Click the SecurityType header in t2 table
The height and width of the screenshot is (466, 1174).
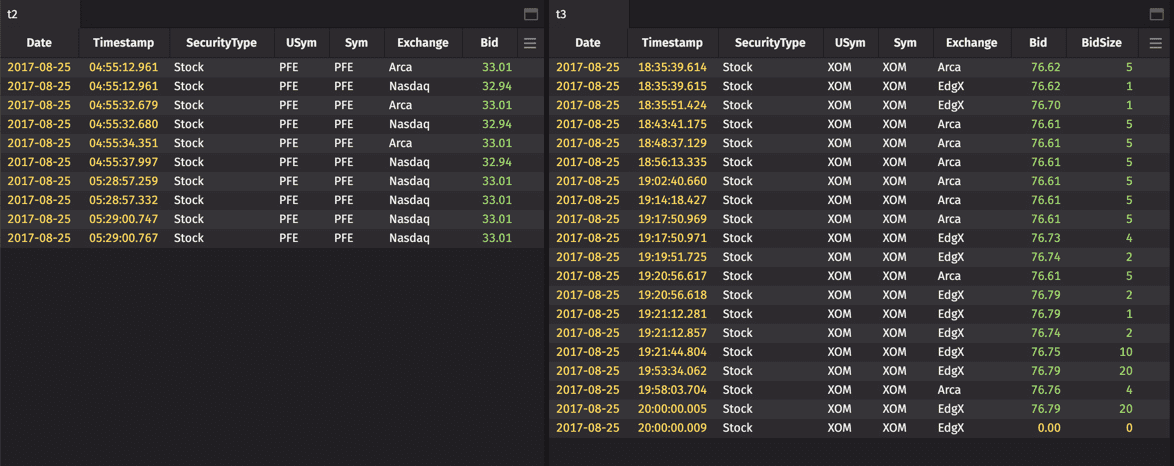(221, 43)
